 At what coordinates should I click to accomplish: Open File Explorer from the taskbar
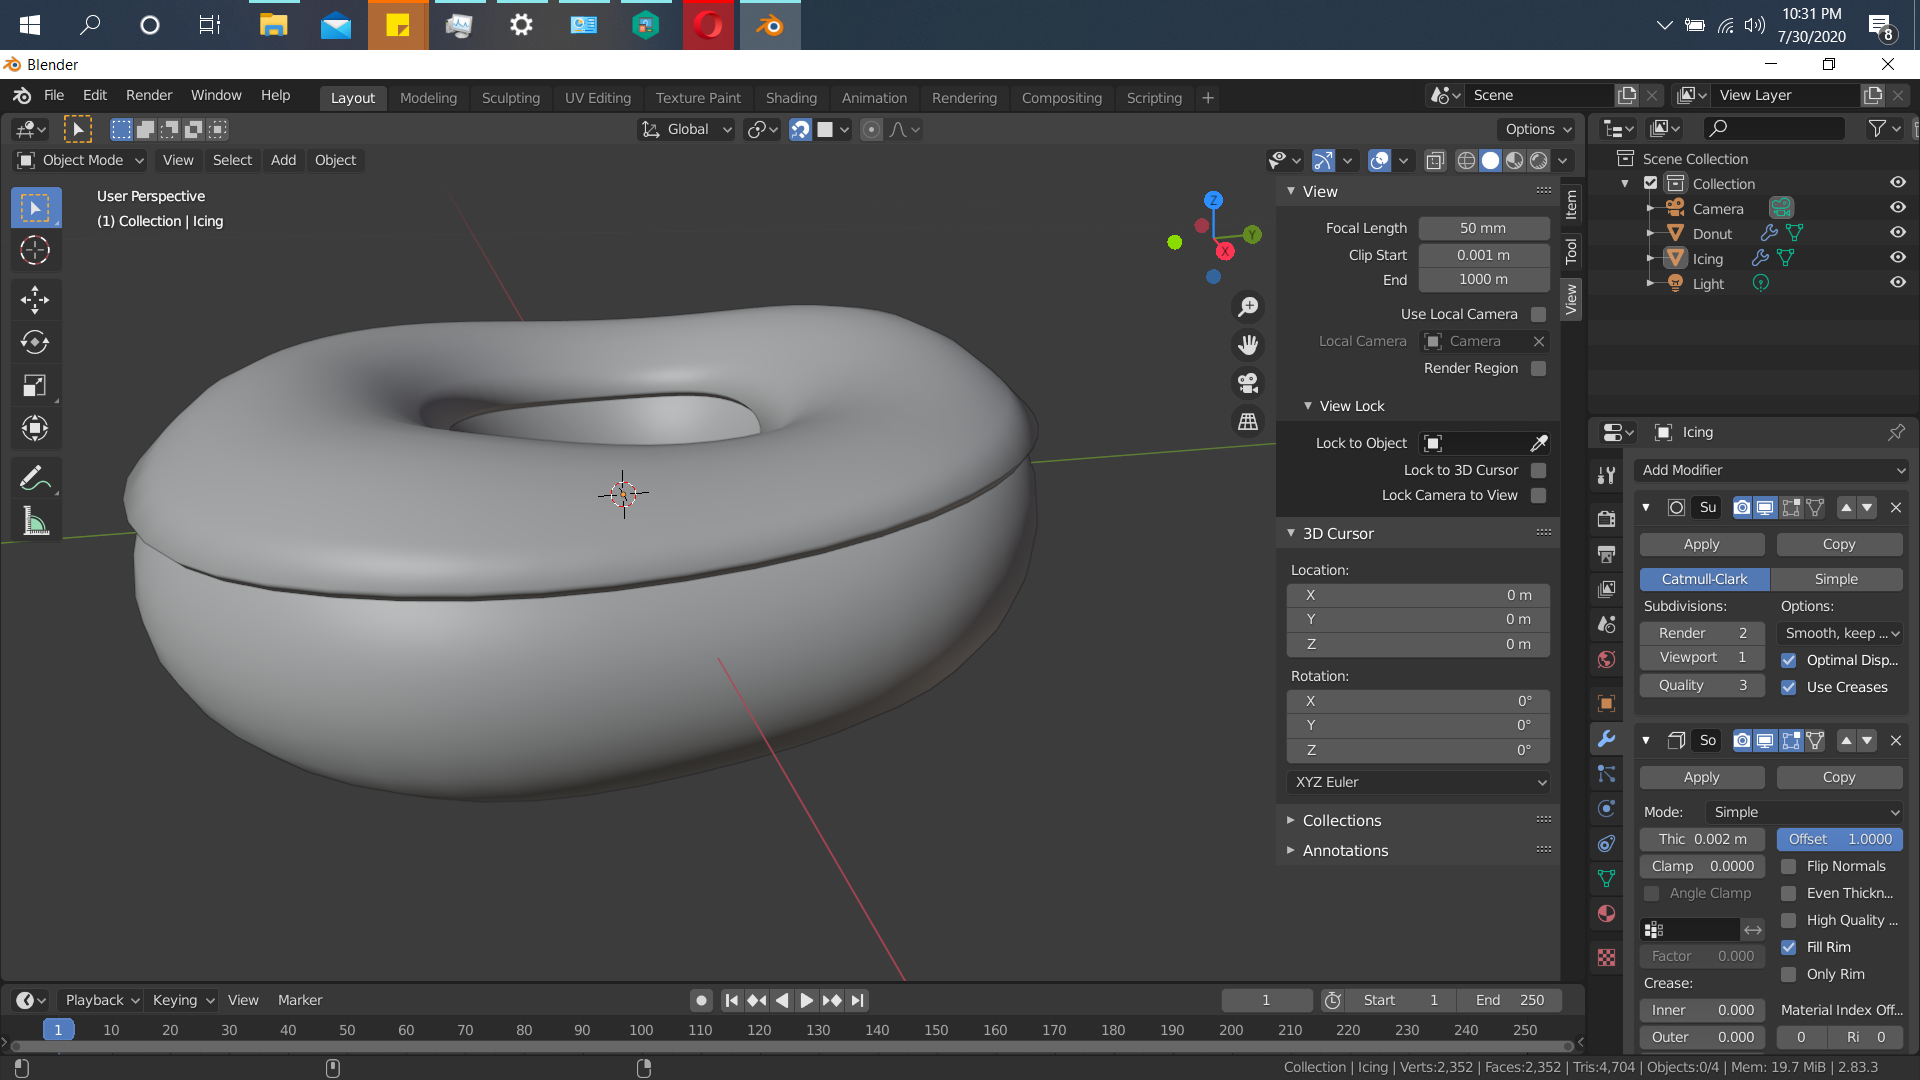click(273, 25)
